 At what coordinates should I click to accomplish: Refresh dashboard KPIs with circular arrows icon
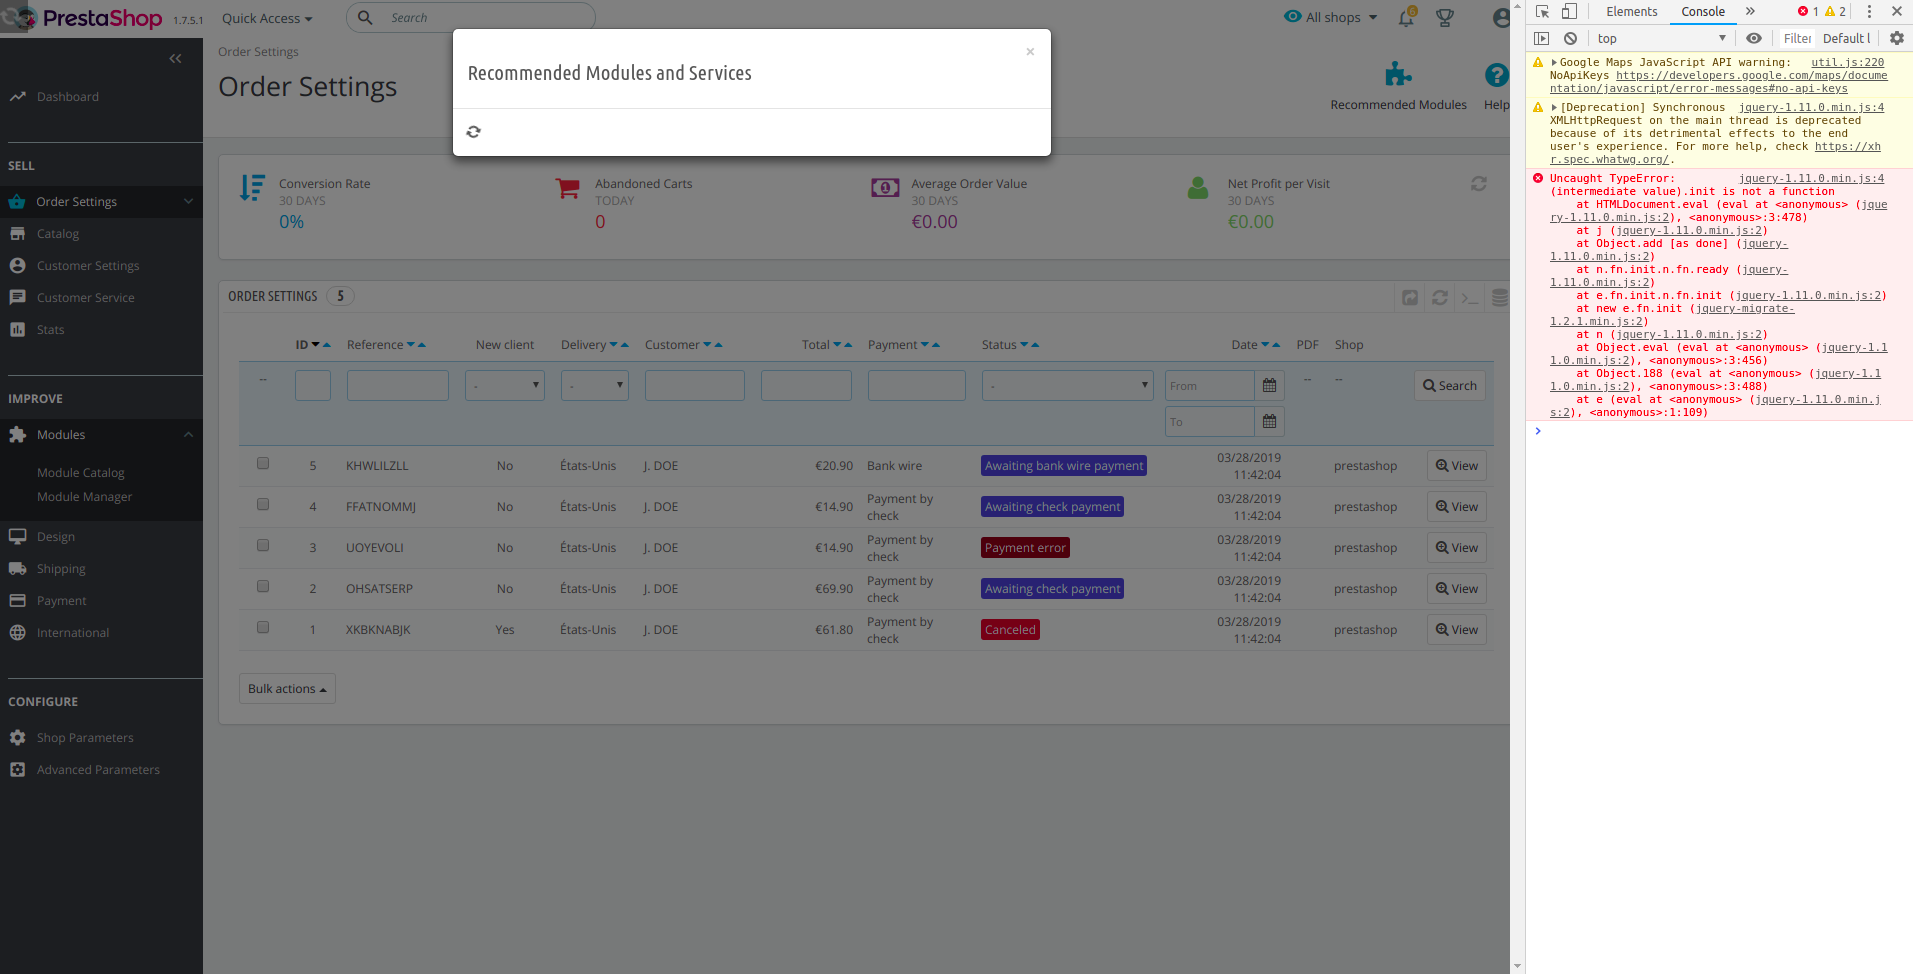coord(1479,183)
